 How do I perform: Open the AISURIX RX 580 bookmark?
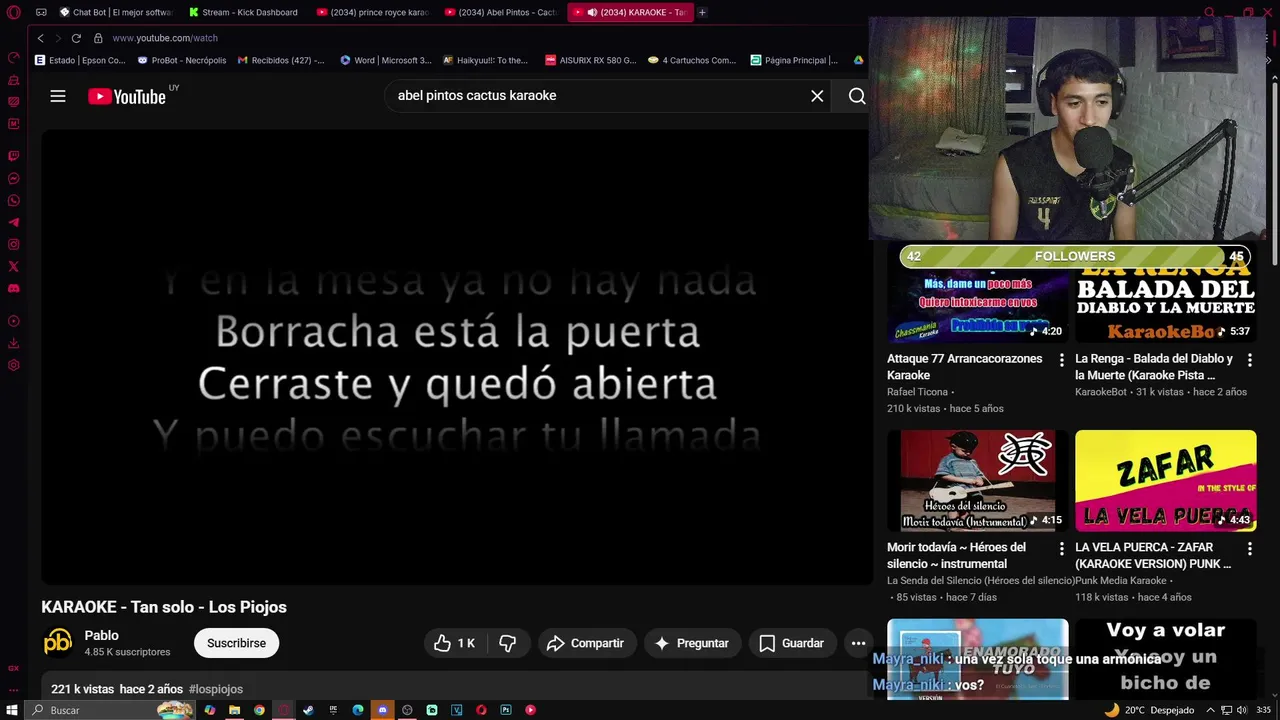(x=590, y=60)
